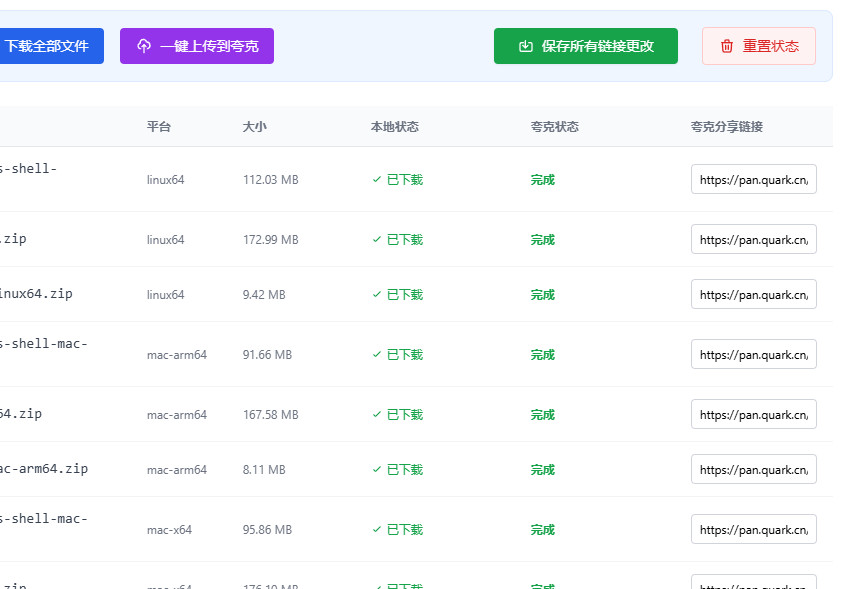Click the 夸克状态 column header

(555, 127)
